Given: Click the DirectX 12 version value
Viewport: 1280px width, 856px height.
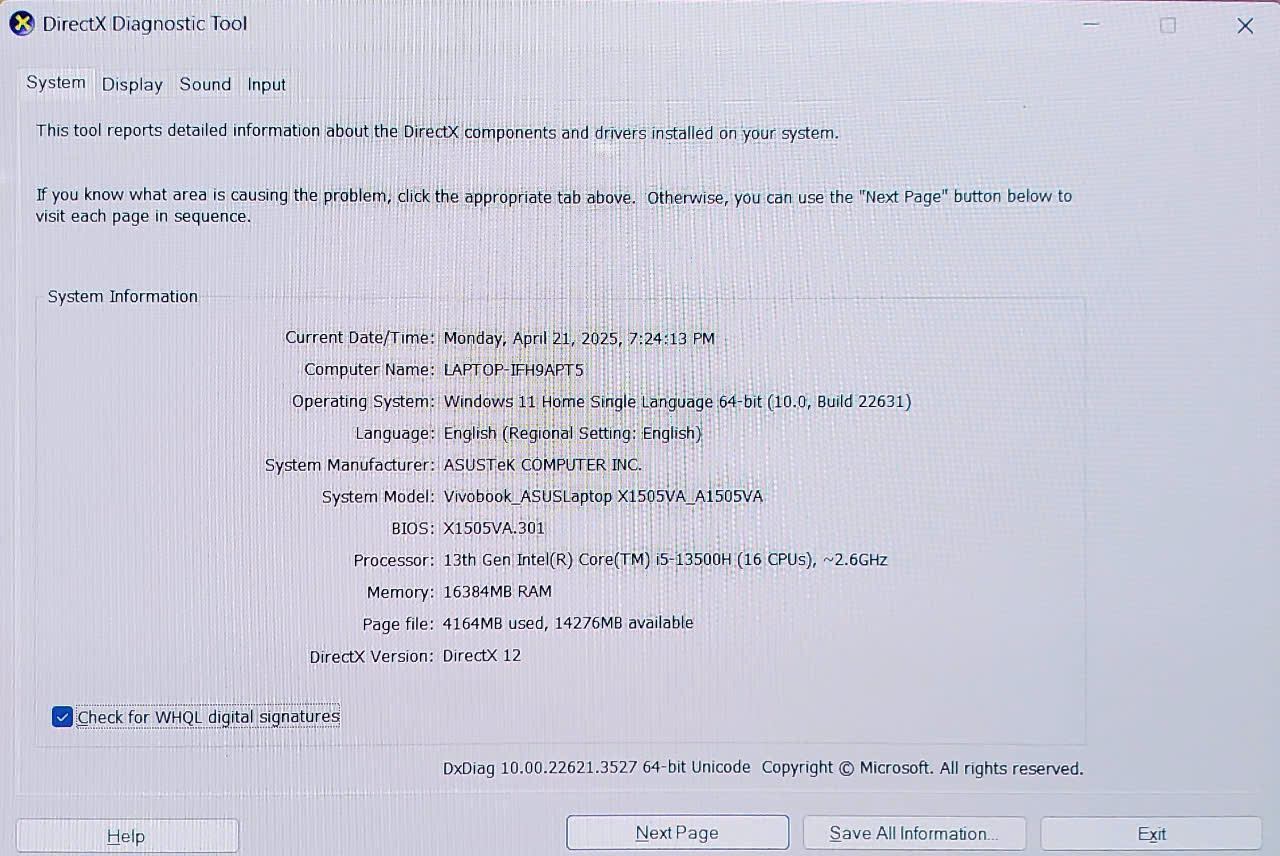Looking at the screenshot, I should (x=482, y=656).
